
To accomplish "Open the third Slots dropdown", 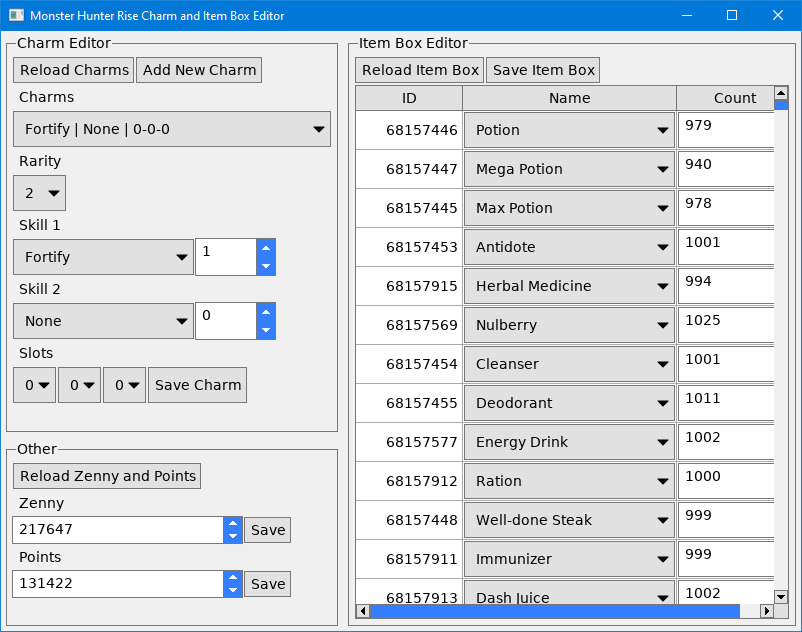I will tap(124, 385).
